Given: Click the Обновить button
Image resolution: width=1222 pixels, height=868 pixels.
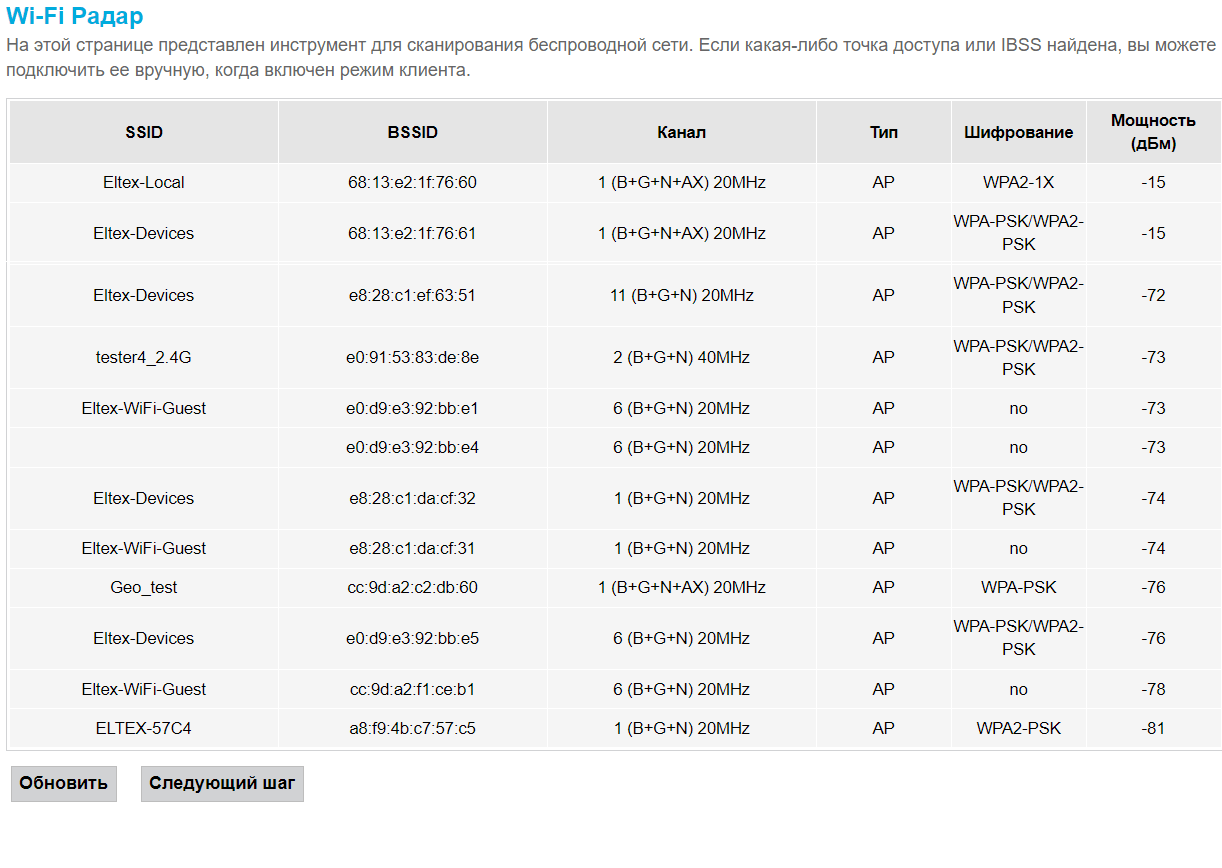Looking at the screenshot, I should pos(63,783).
